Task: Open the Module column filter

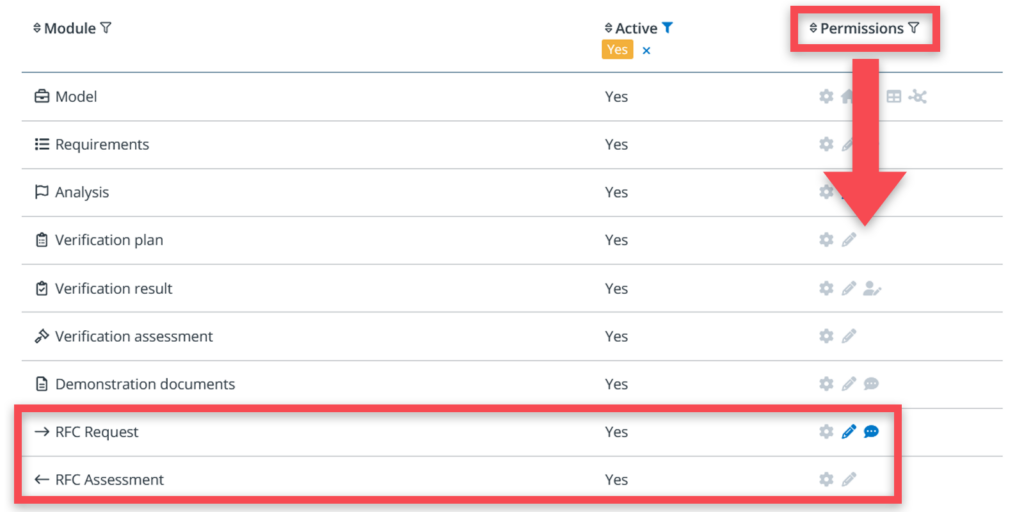Action: (106, 28)
